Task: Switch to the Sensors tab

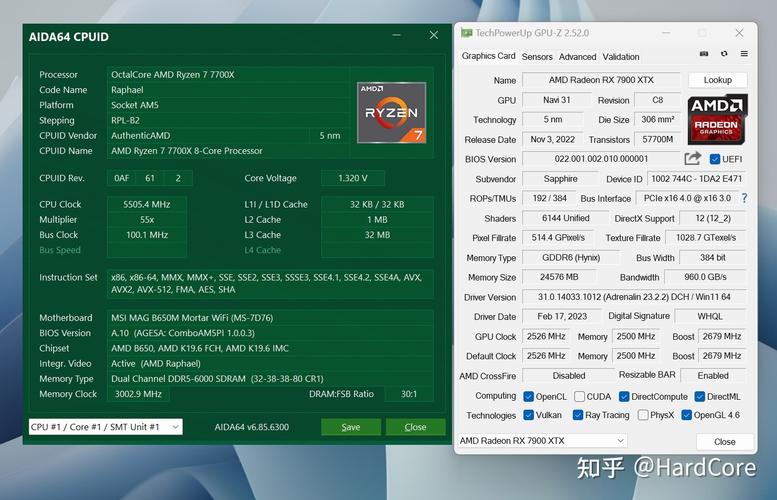Action: pyautogui.click(x=537, y=56)
